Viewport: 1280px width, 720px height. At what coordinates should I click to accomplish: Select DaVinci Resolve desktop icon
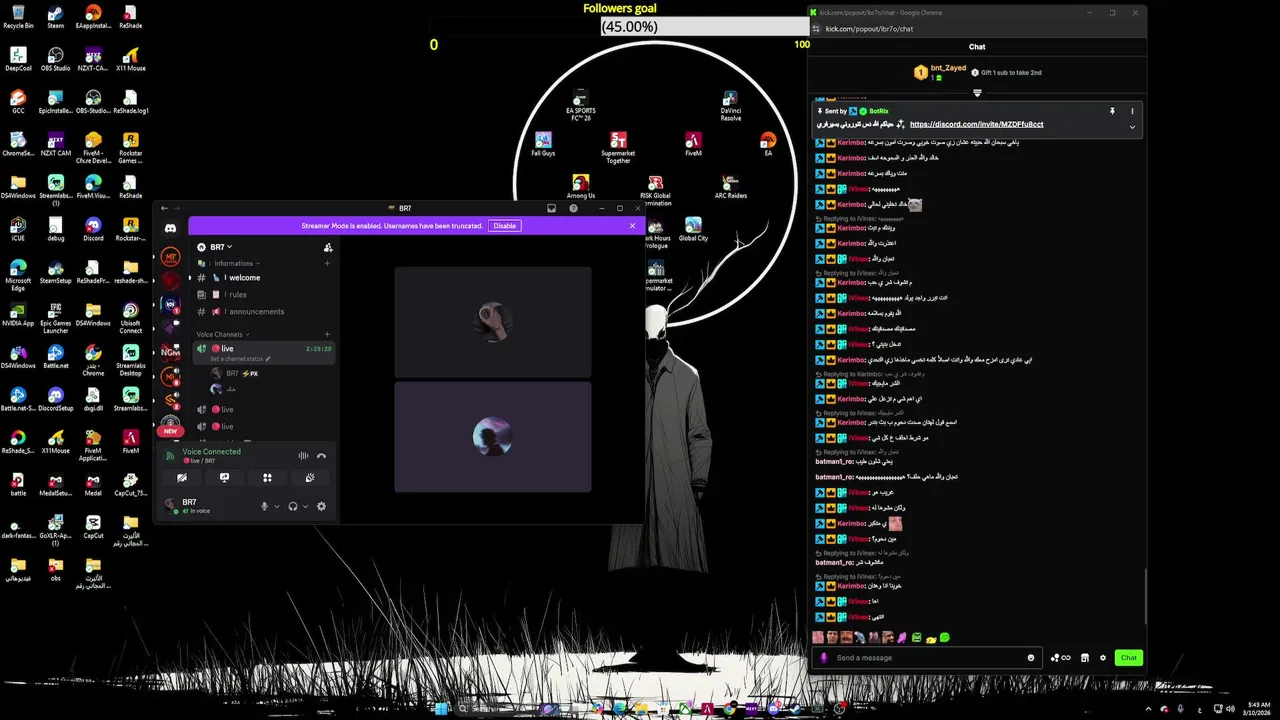[731, 106]
